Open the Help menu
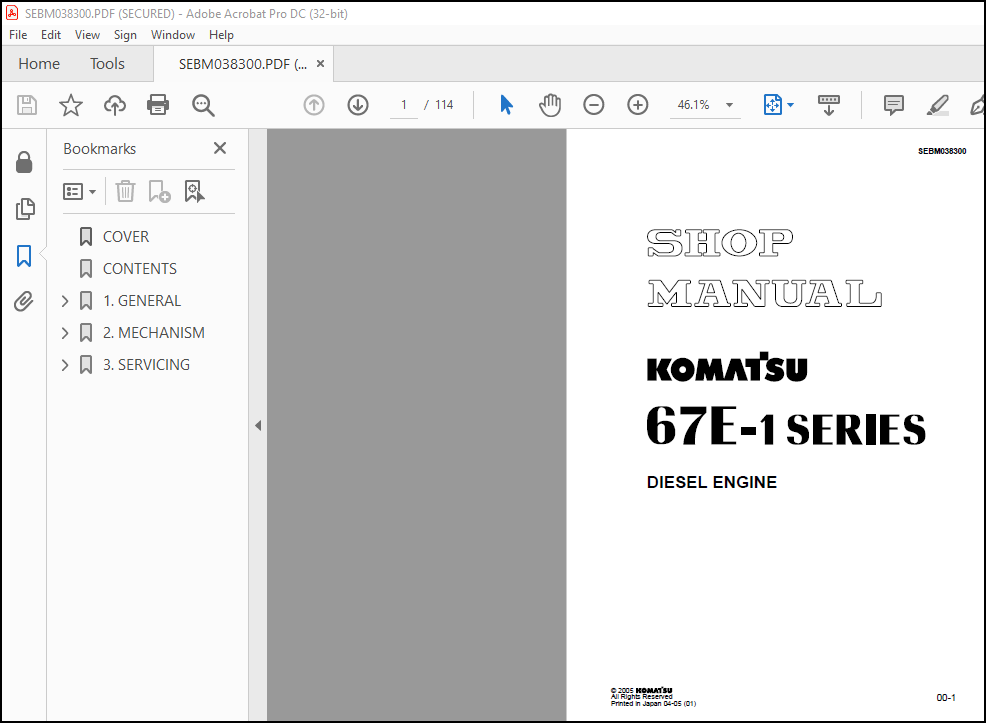Screen dimensions: 986x723 point(221,35)
